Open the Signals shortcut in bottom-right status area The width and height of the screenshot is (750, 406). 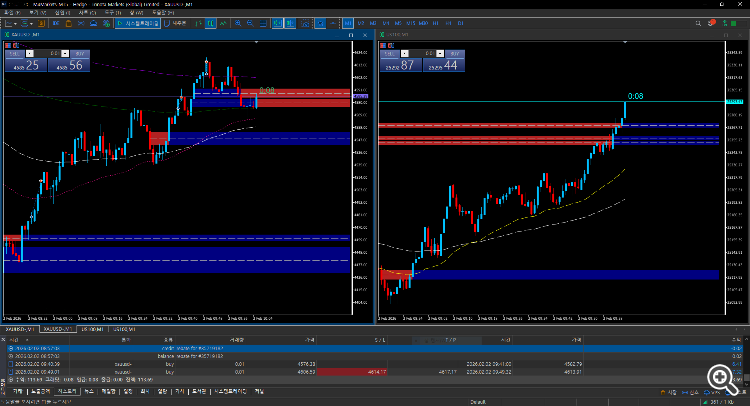(x=690, y=392)
